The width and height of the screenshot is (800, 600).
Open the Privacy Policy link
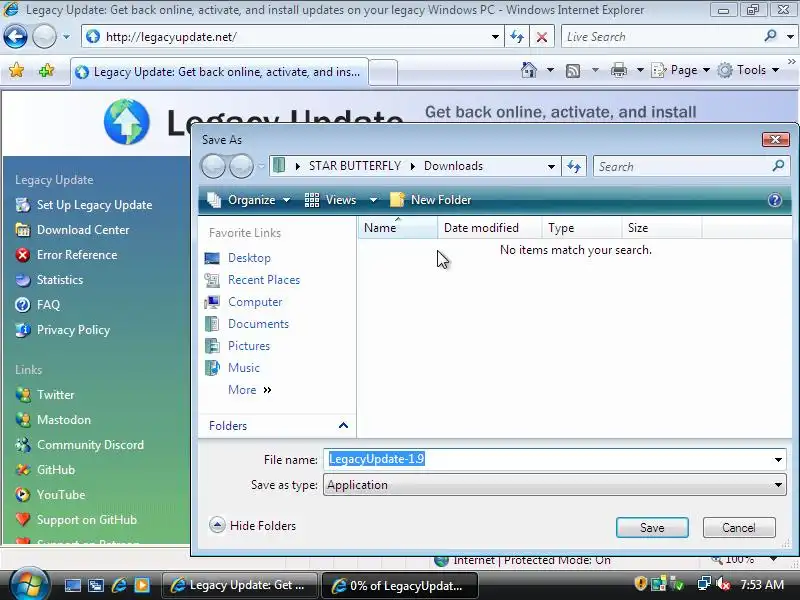tap(73, 330)
